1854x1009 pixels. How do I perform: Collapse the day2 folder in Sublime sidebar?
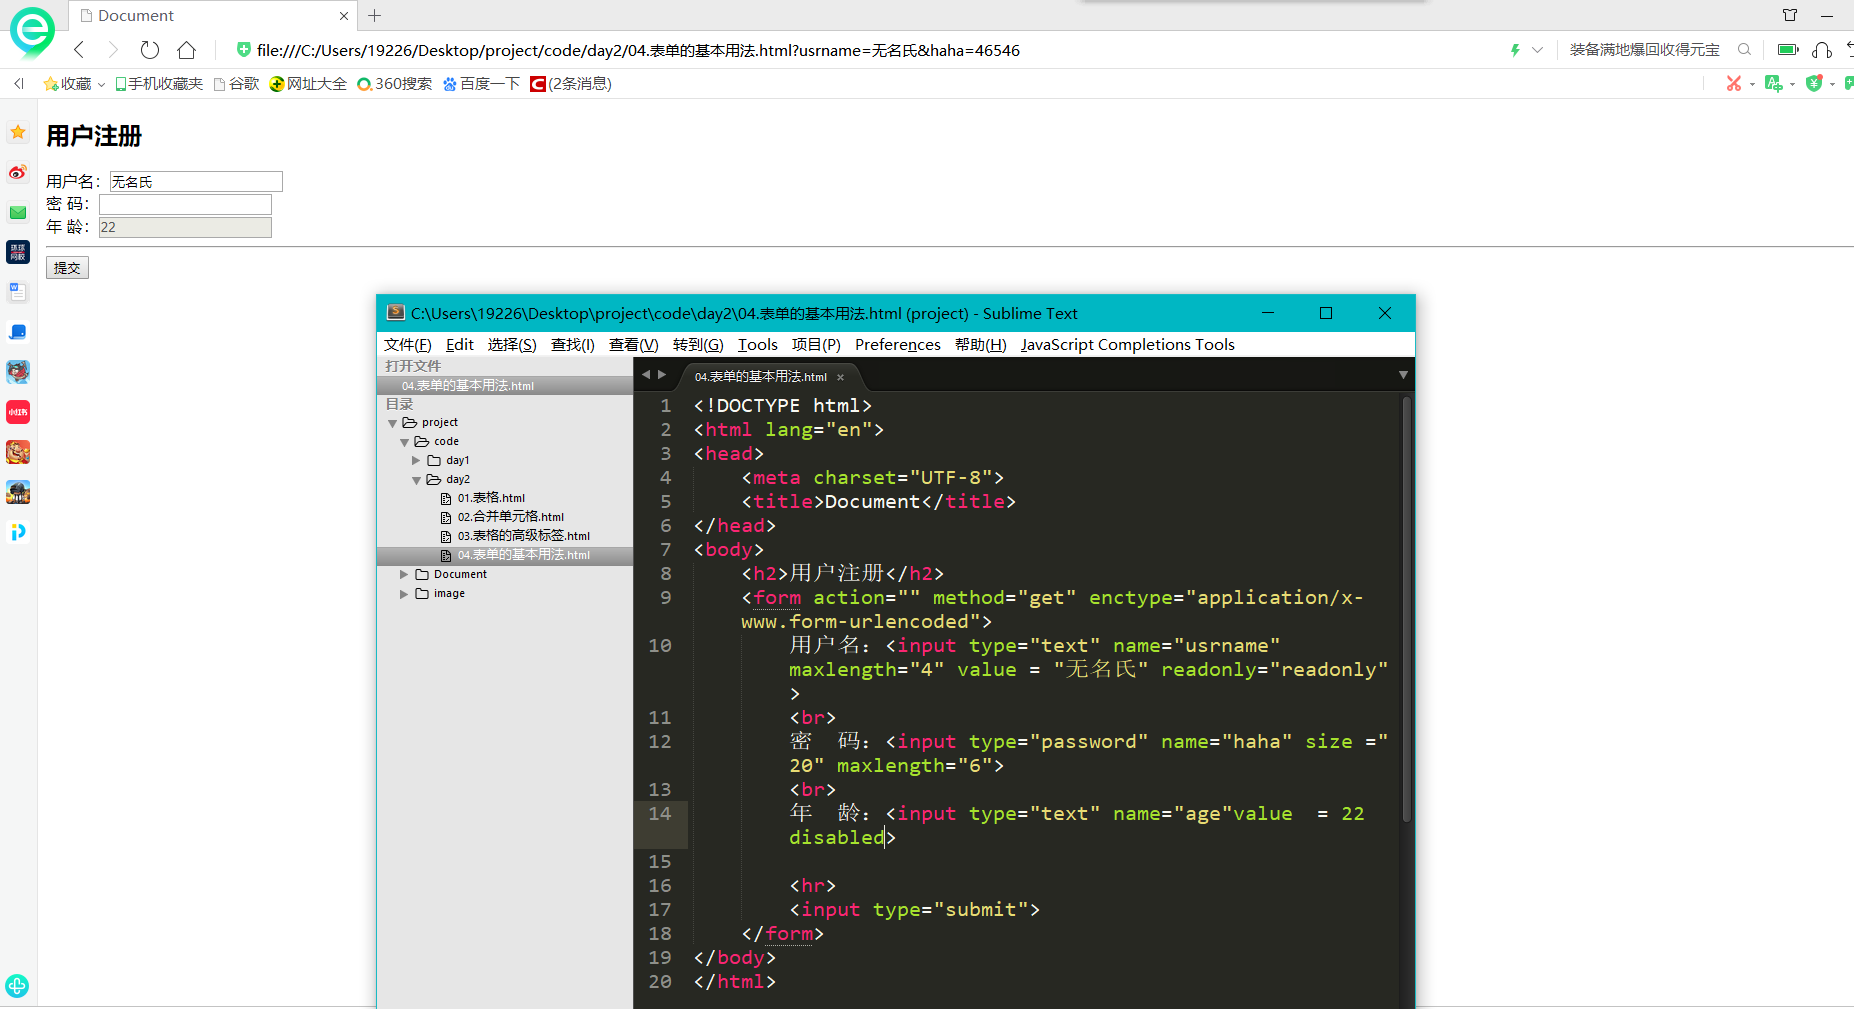tap(416, 480)
